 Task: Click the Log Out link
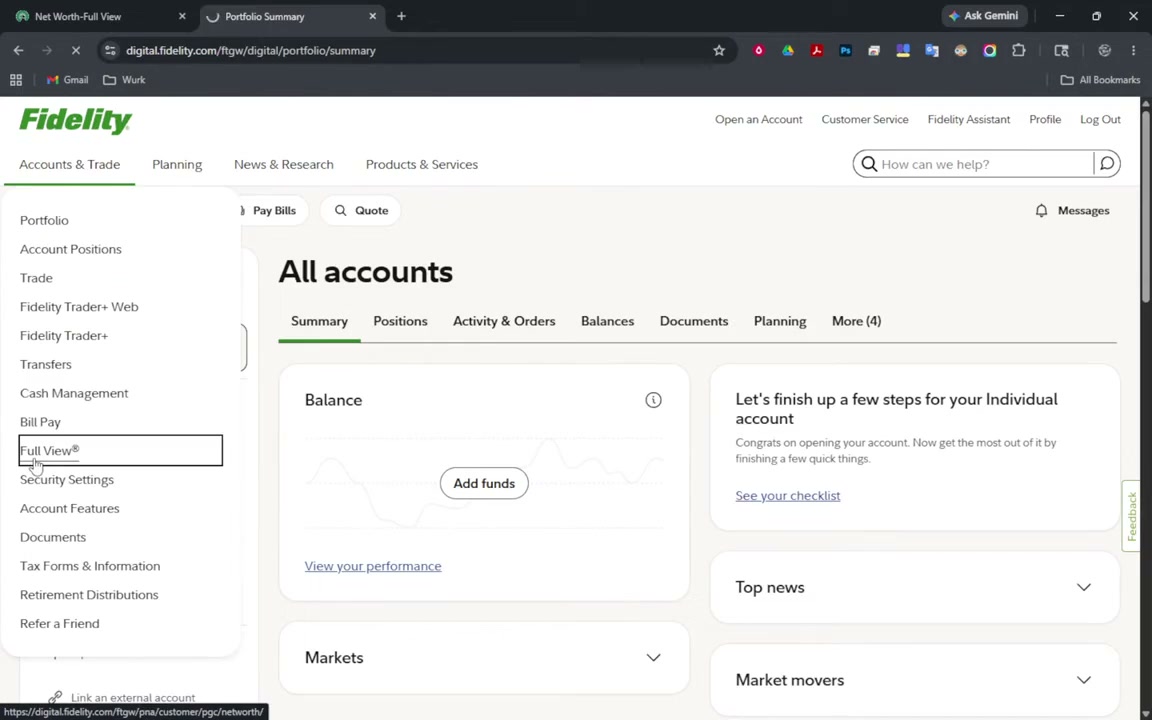(x=1100, y=120)
